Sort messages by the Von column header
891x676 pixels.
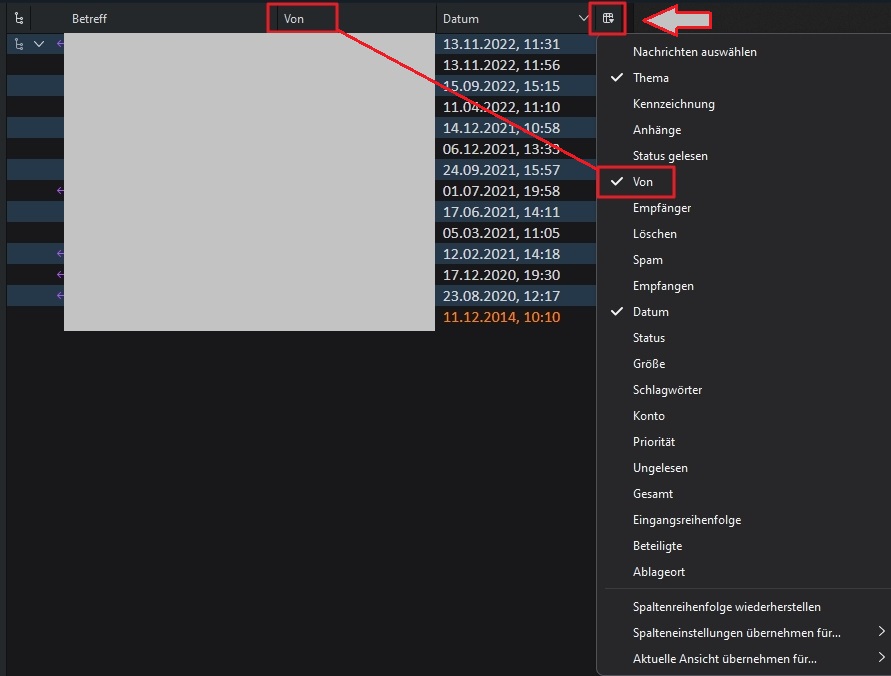[x=294, y=19]
